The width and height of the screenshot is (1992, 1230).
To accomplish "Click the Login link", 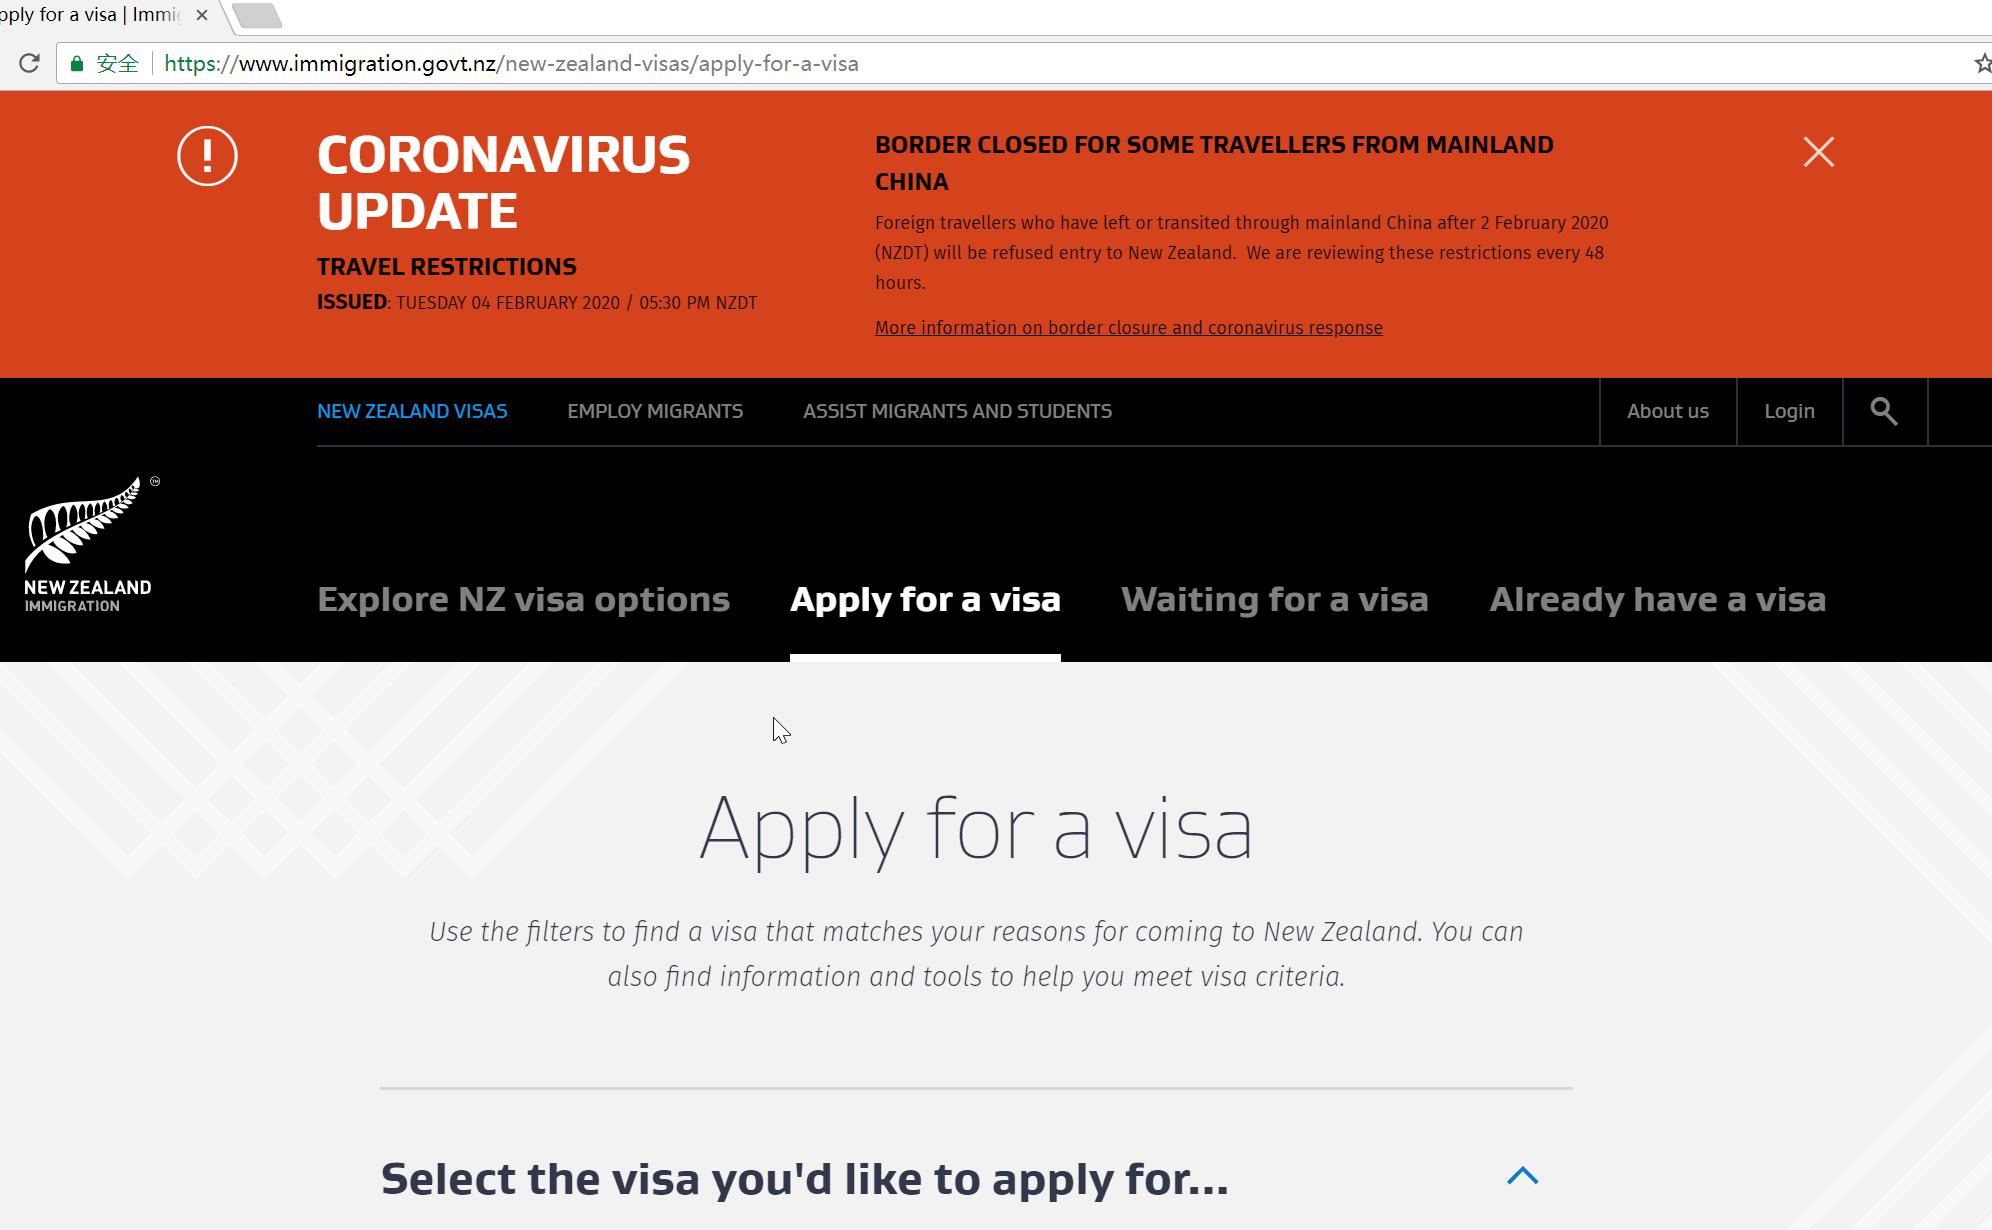I will tap(1789, 411).
